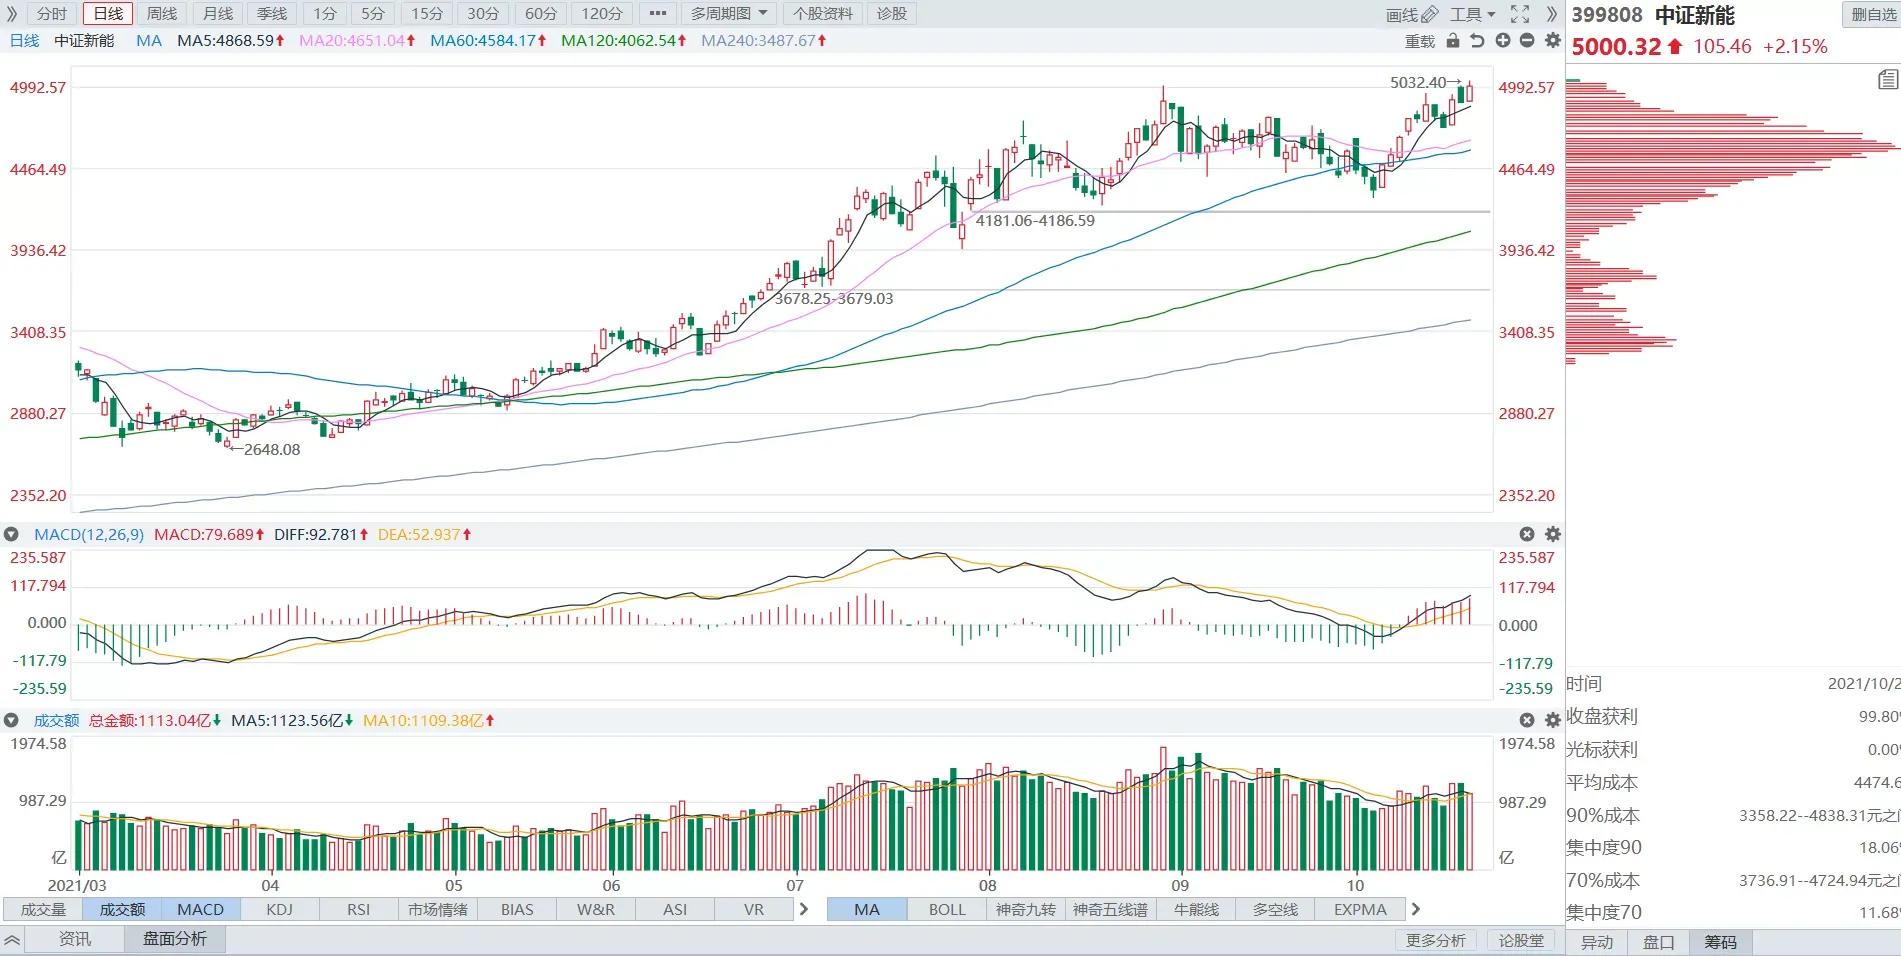Open the document list icon in chip panel
Screen dimensions: 1901x956
tap(1888, 80)
